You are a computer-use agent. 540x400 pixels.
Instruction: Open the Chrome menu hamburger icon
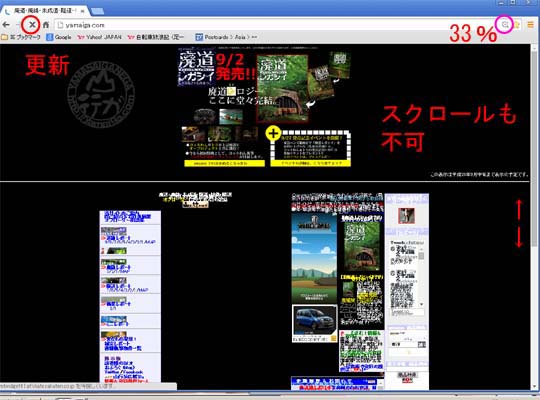coord(530,25)
